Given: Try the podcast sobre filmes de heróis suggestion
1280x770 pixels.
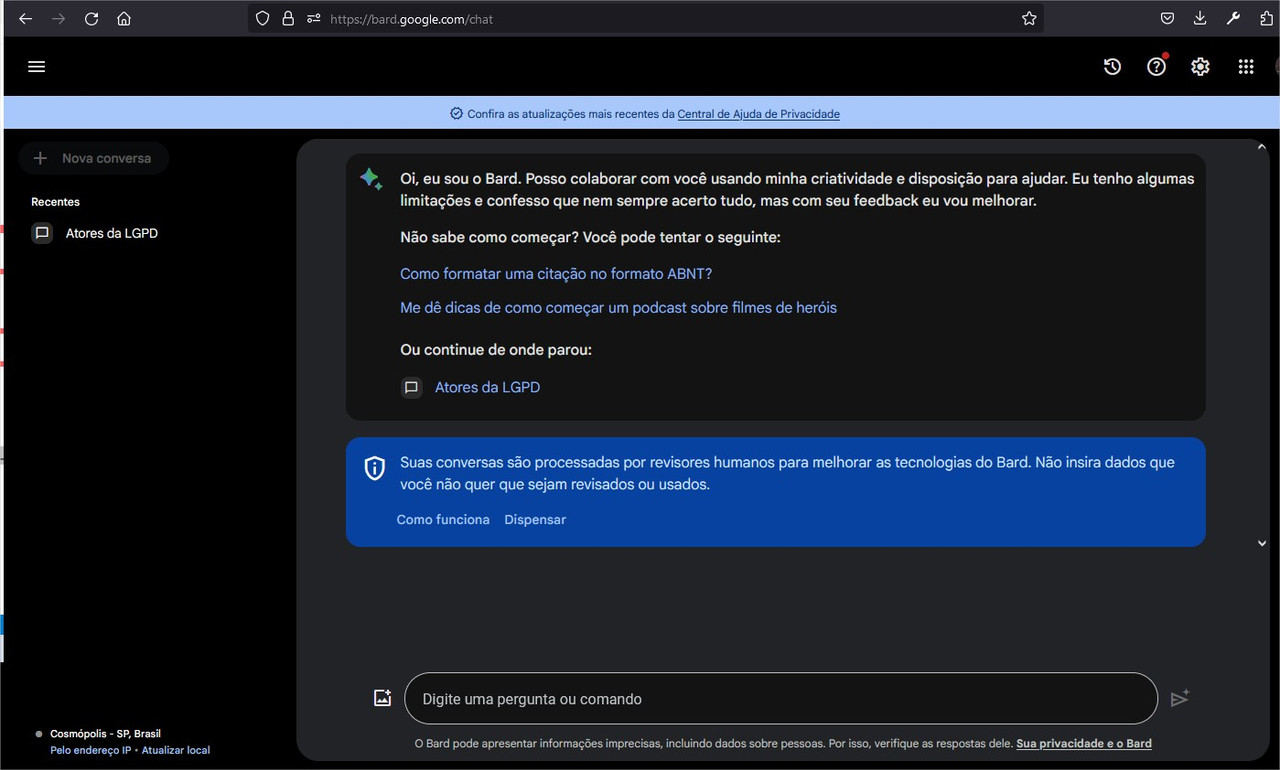Looking at the screenshot, I should (618, 307).
